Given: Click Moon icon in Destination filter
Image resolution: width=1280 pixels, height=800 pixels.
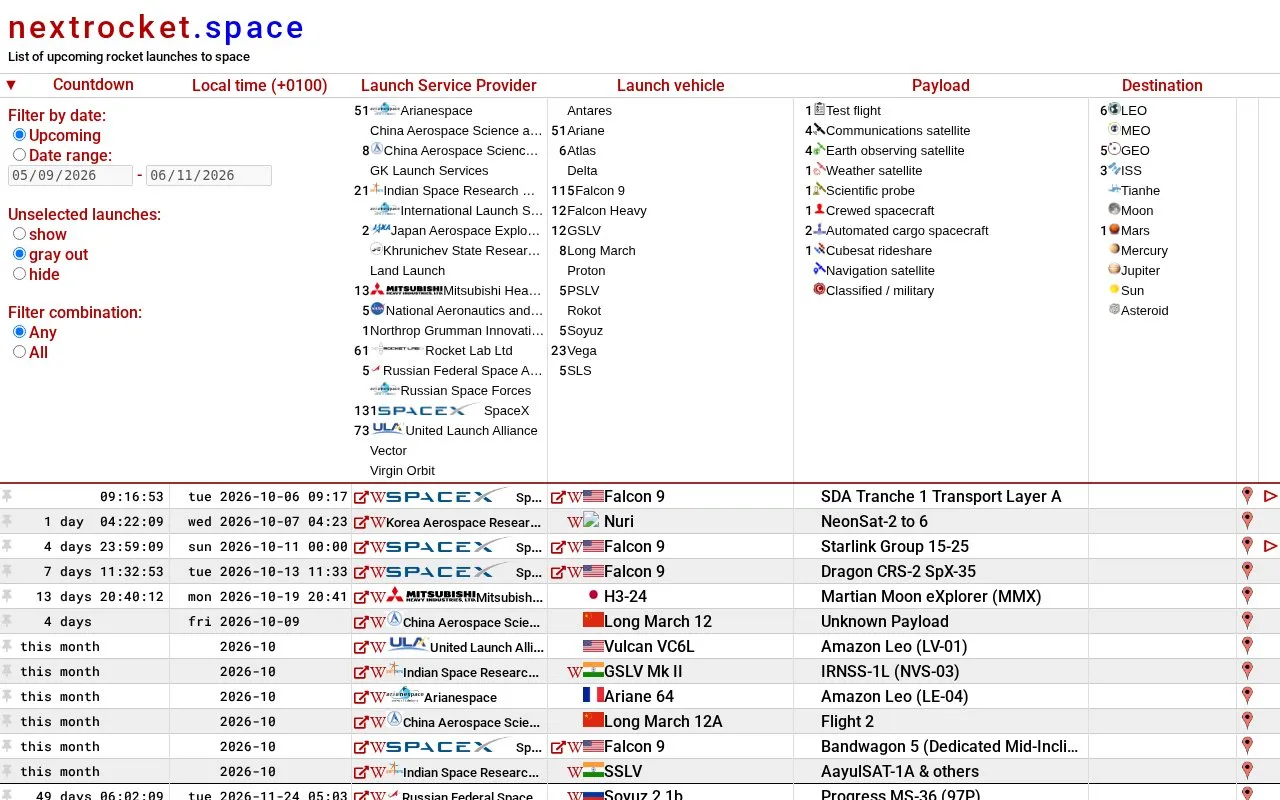Looking at the screenshot, I should (1114, 210).
